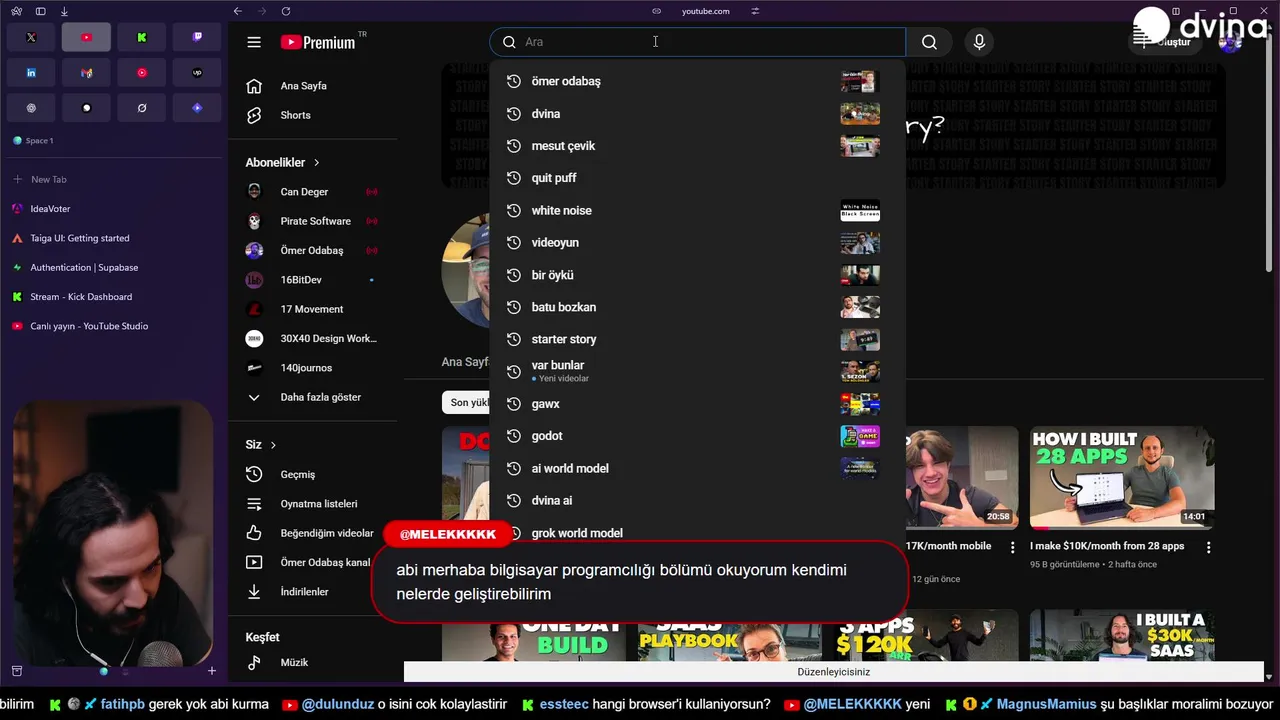The width and height of the screenshot is (1280, 720).
Task: Toggle the browser sidebar panel icon
Action: (x=40, y=11)
